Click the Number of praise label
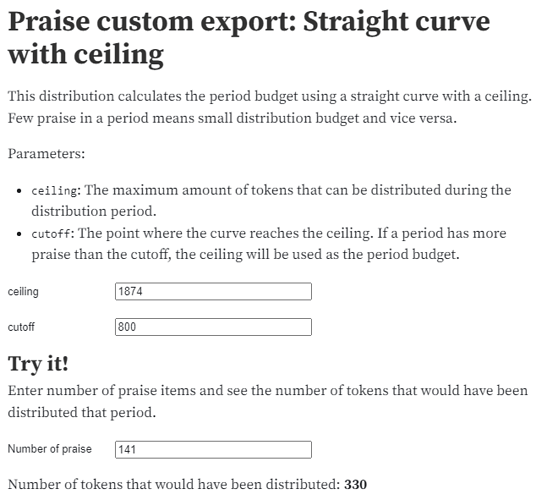 49,449
